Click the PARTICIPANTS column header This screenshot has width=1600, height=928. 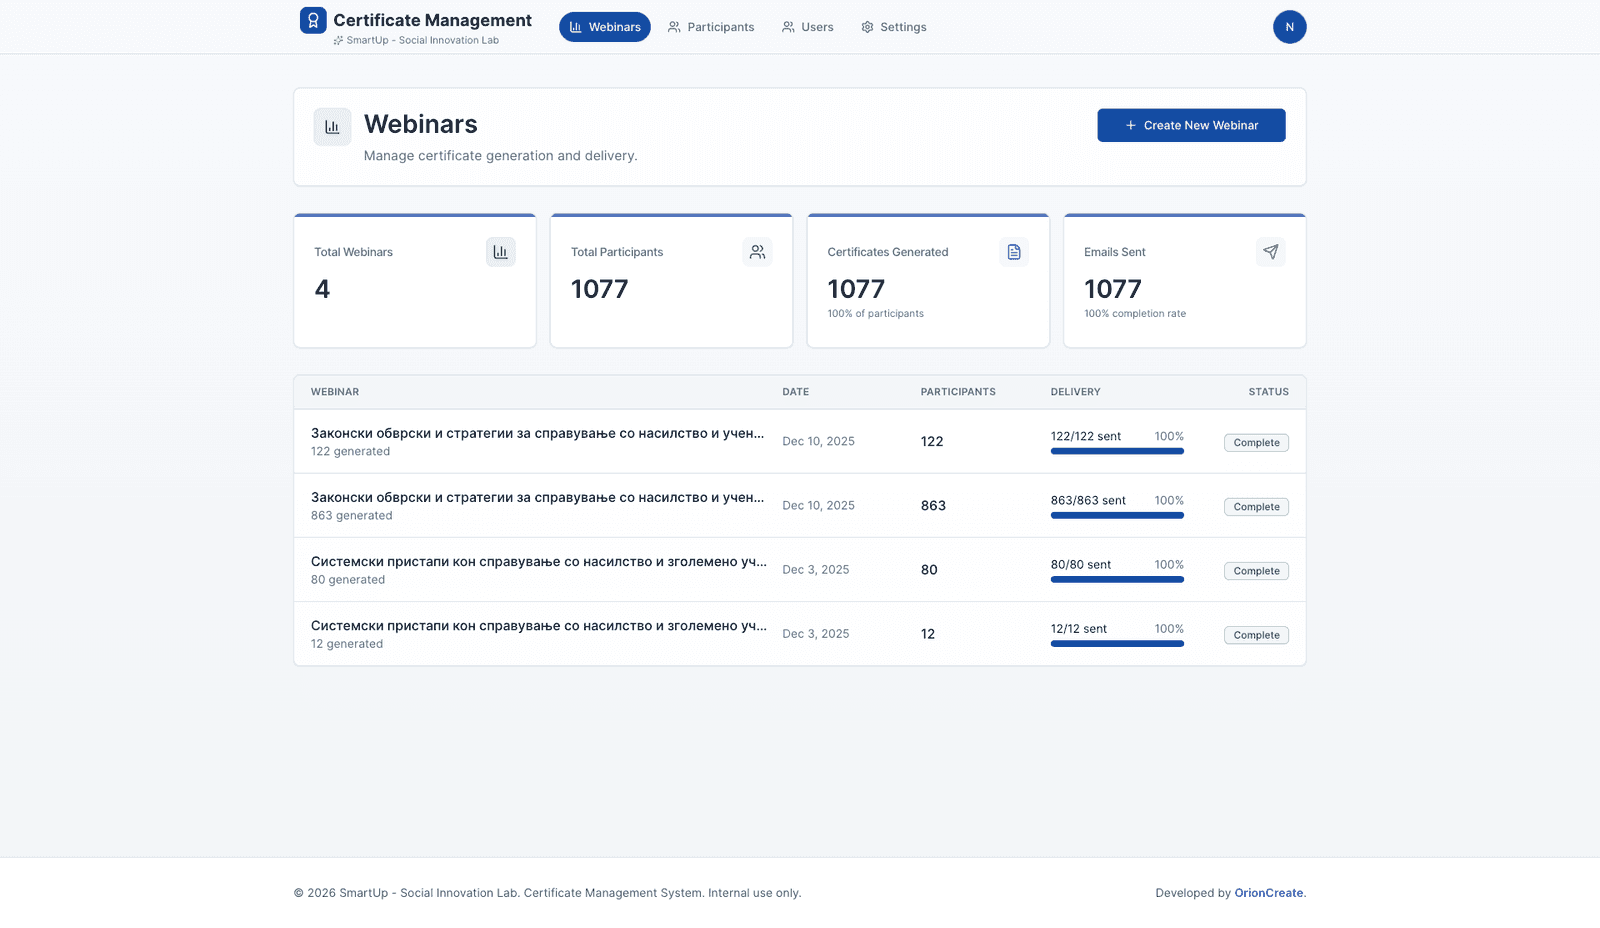click(x=958, y=392)
